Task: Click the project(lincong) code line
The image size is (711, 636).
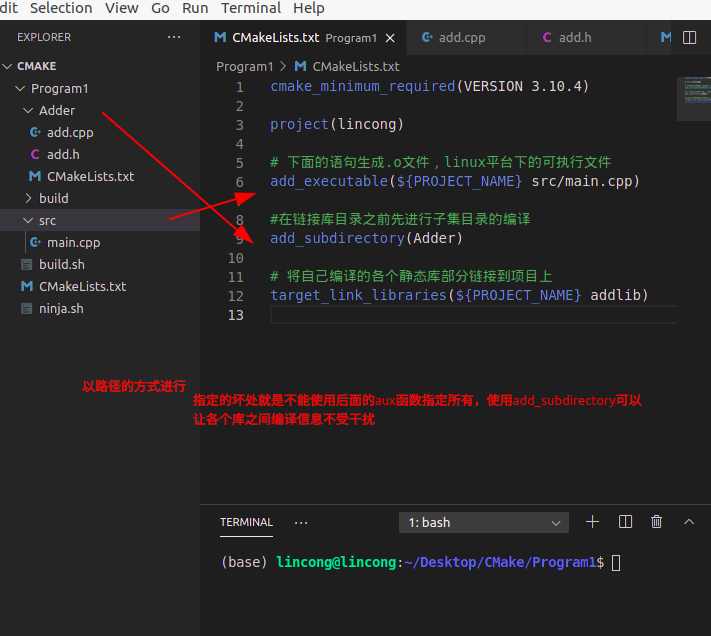Action: click(336, 125)
